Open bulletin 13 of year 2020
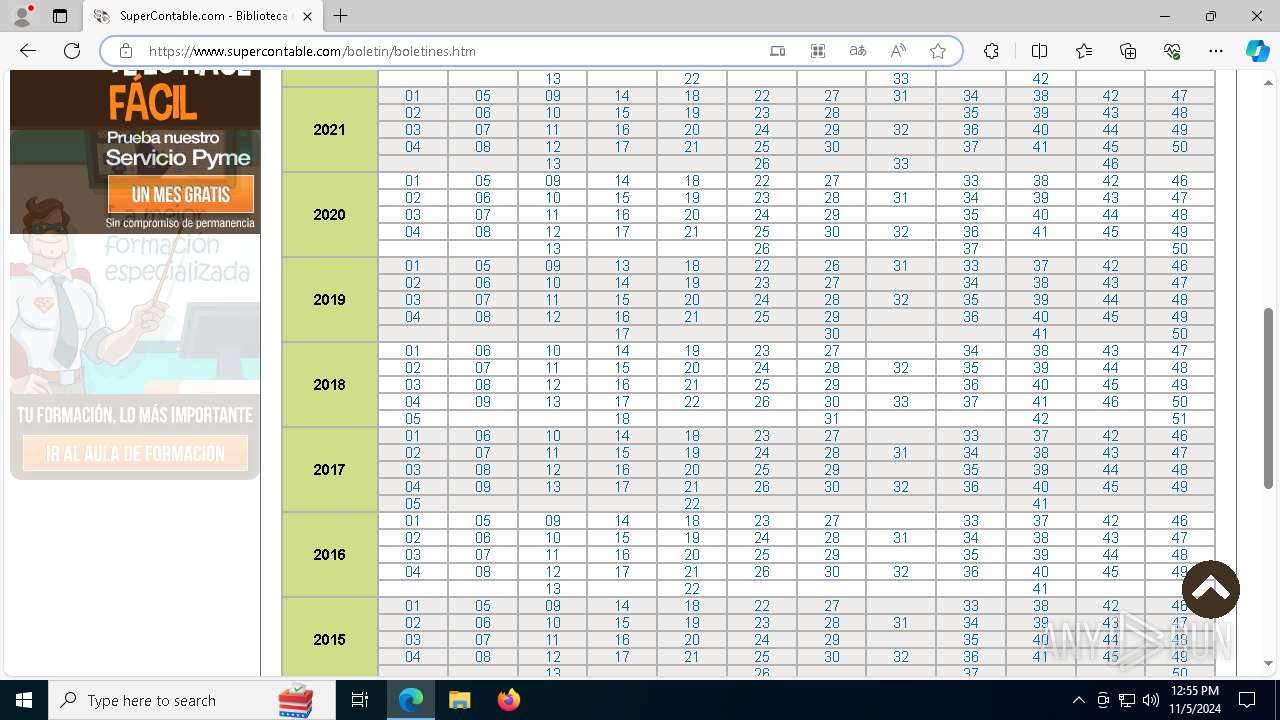This screenshot has height=720, width=1280. pos(553,249)
